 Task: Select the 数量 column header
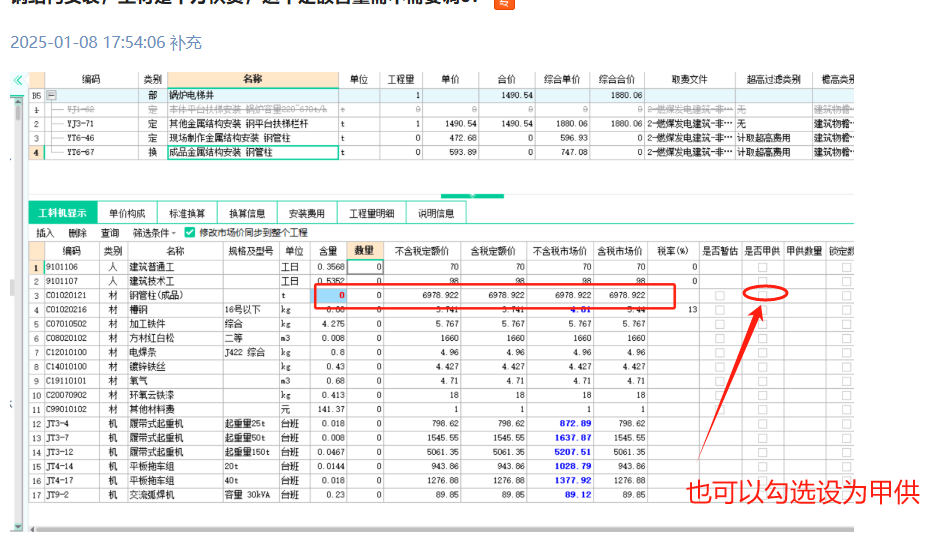click(365, 251)
